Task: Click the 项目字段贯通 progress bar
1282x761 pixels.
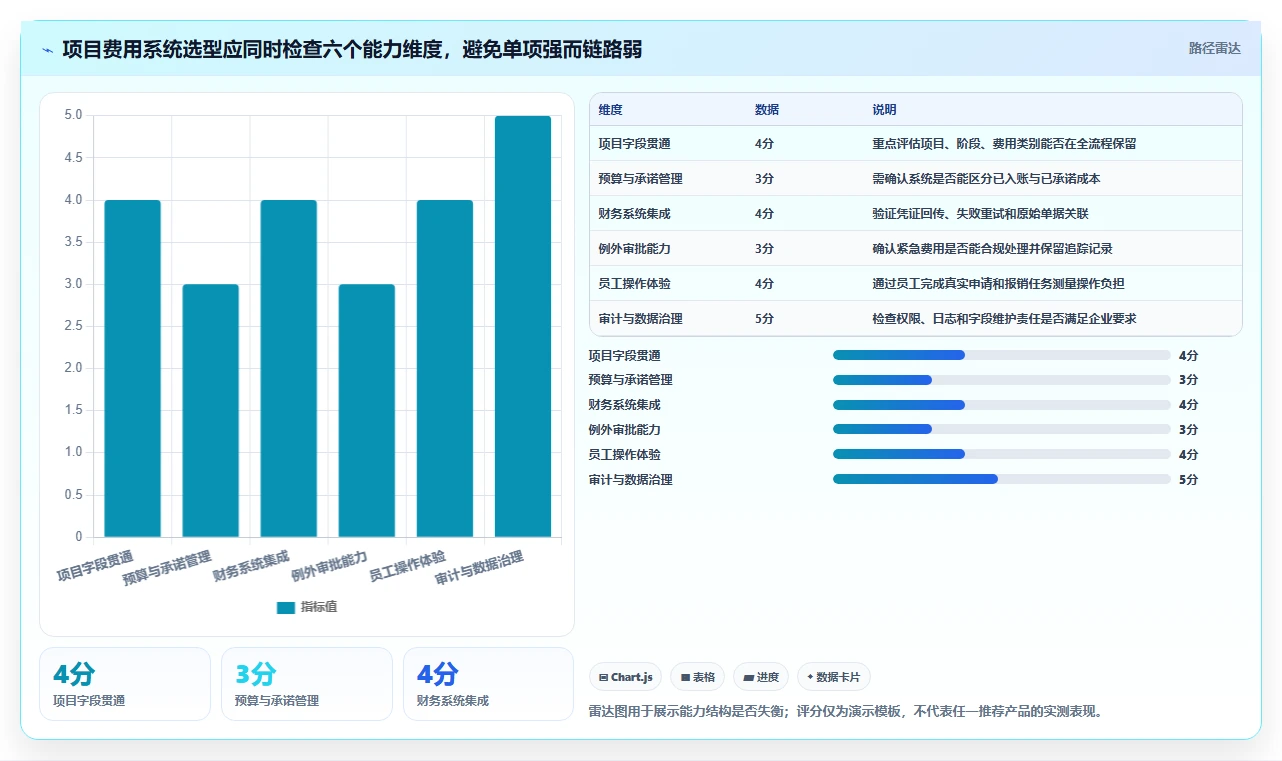Action: (1001, 355)
